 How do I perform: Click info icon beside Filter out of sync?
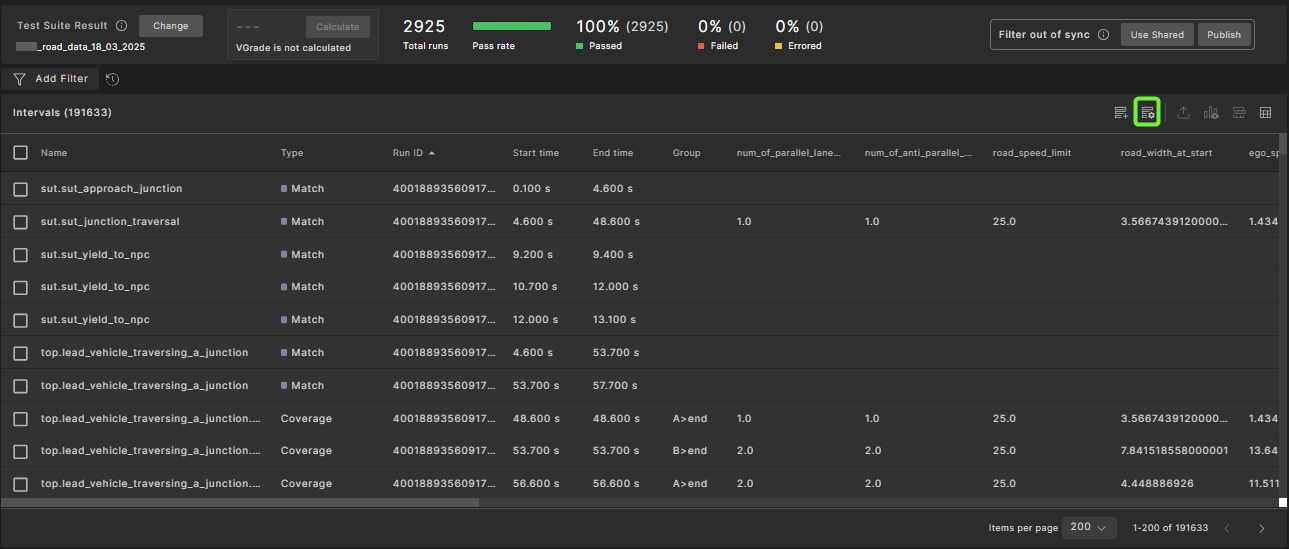tap(1103, 35)
